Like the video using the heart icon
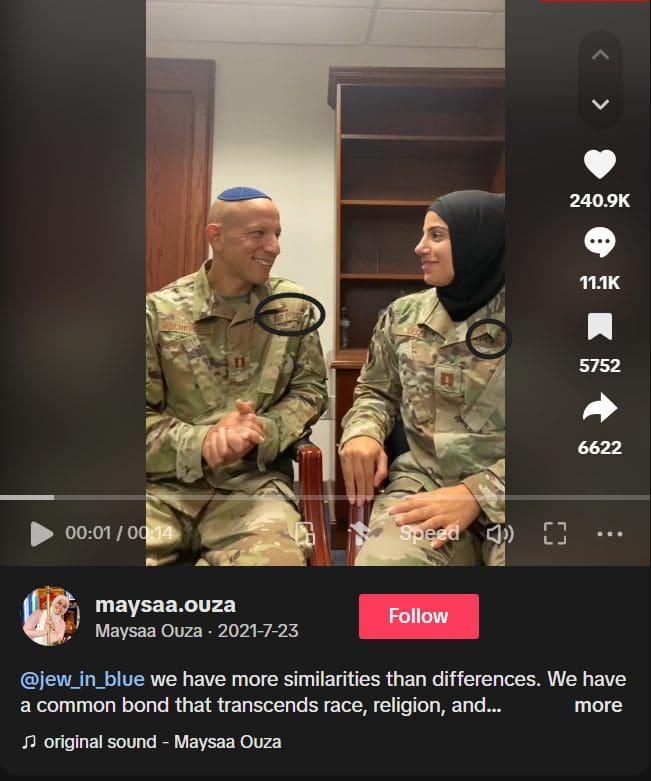 pos(600,164)
